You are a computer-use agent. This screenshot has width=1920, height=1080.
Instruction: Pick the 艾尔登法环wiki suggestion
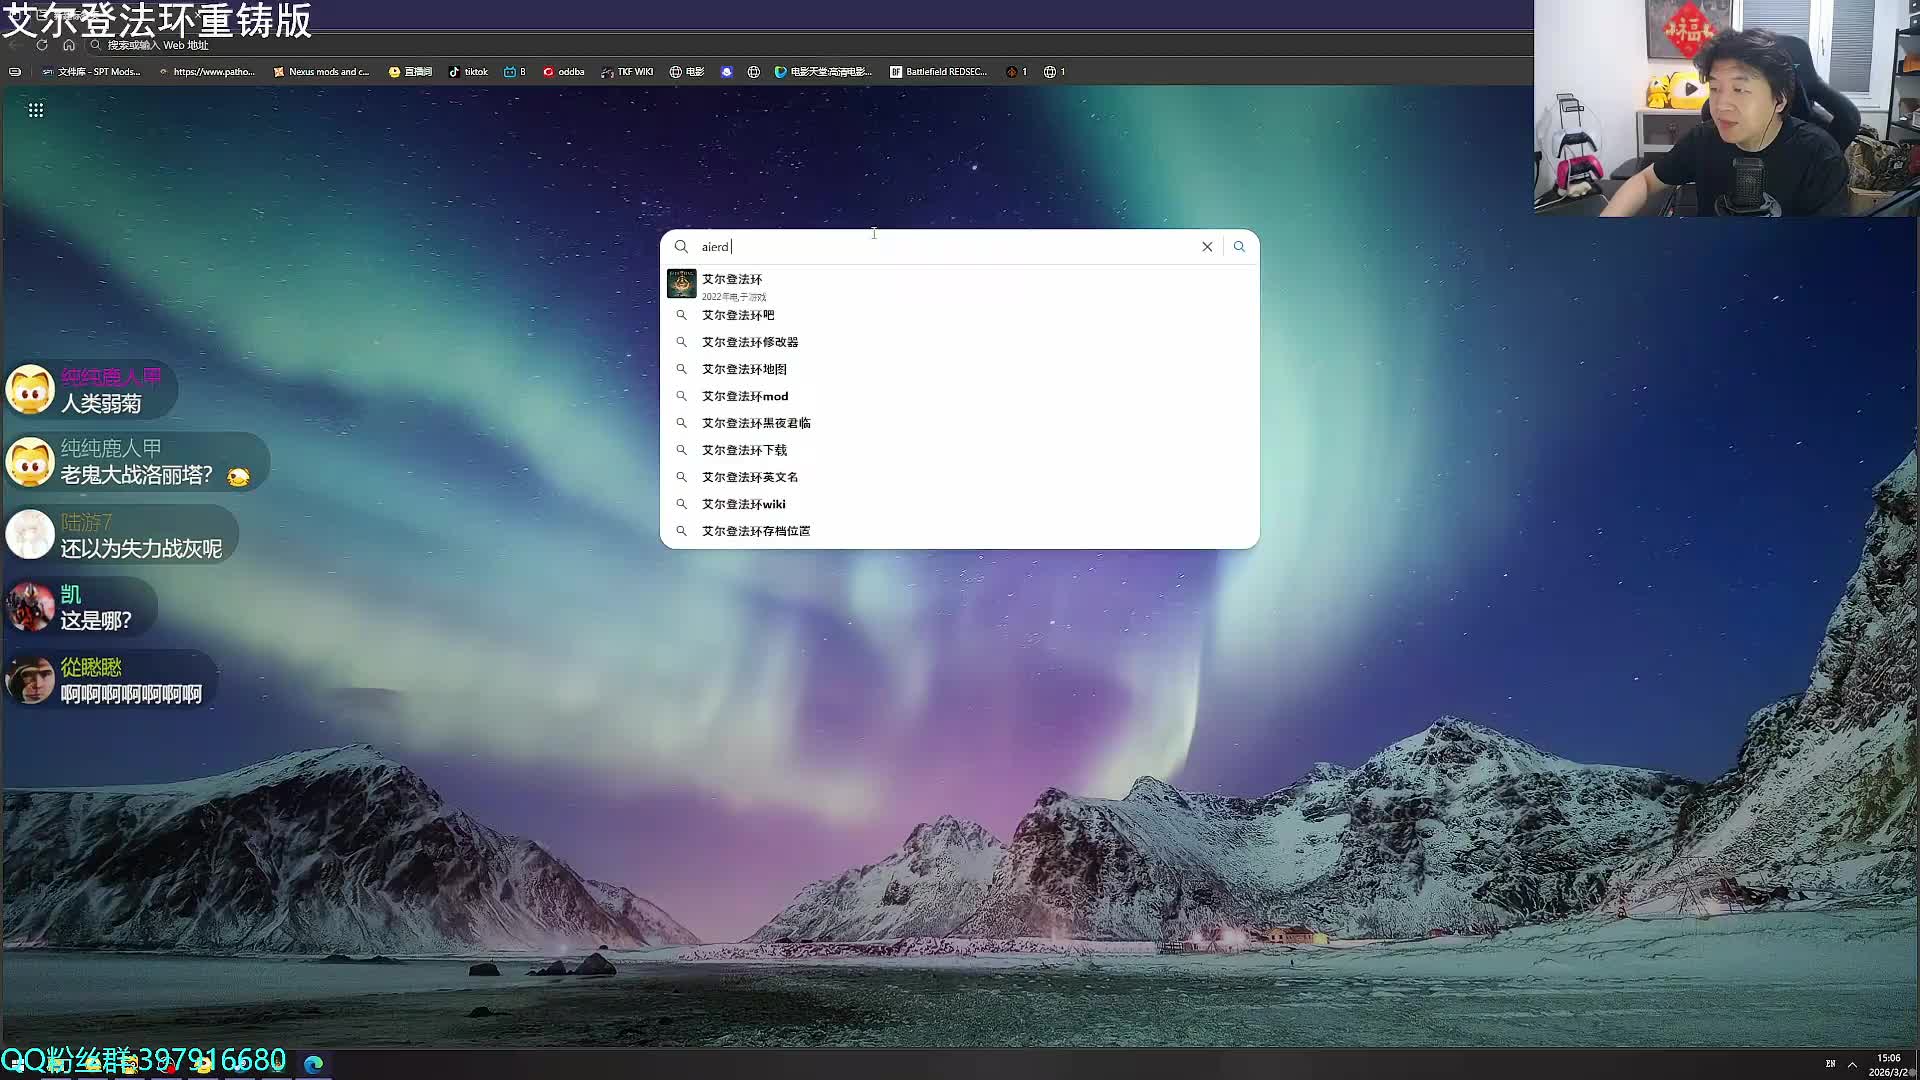(x=744, y=505)
